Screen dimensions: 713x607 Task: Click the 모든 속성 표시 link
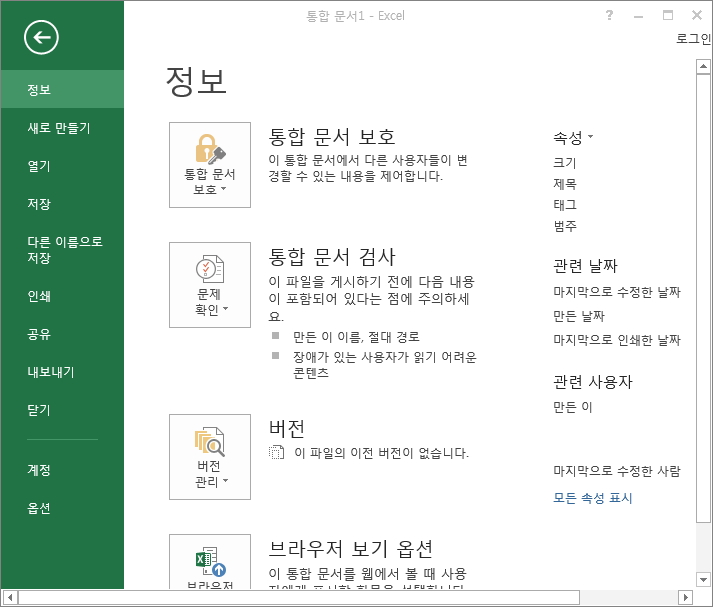pyautogui.click(x=592, y=498)
